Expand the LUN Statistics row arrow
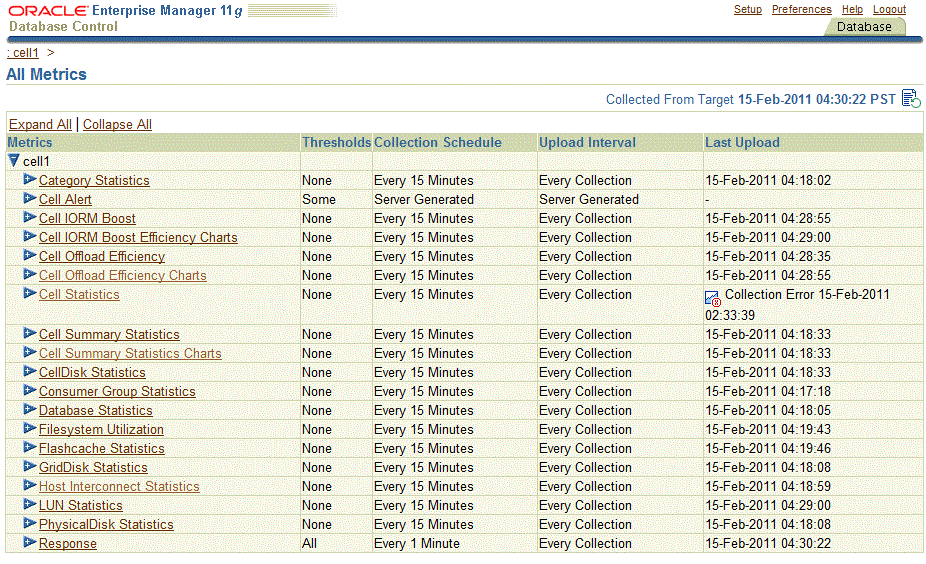Image resolution: width=926 pixels, height=564 pixels. pos(30,505)
